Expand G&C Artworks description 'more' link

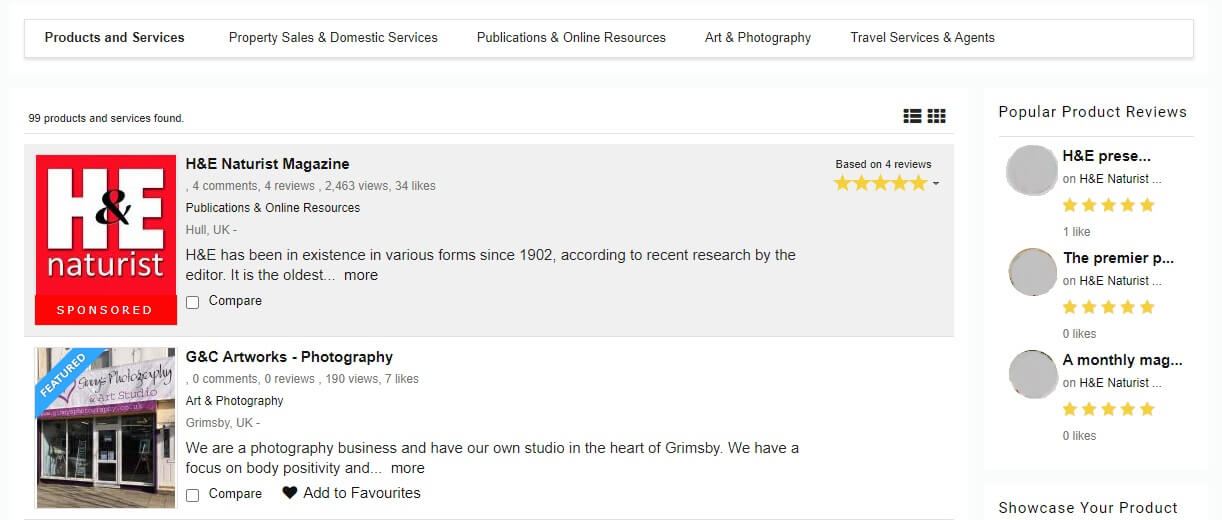point(408,468)
